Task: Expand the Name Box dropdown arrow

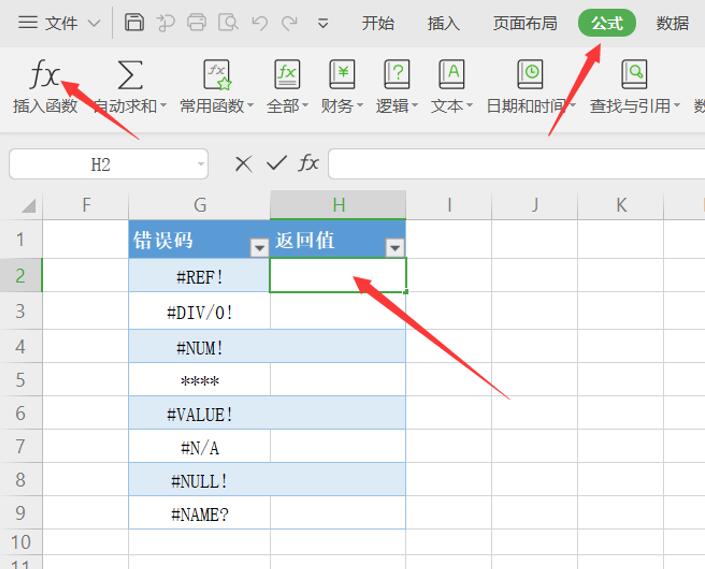Action: tap(201, 164)
